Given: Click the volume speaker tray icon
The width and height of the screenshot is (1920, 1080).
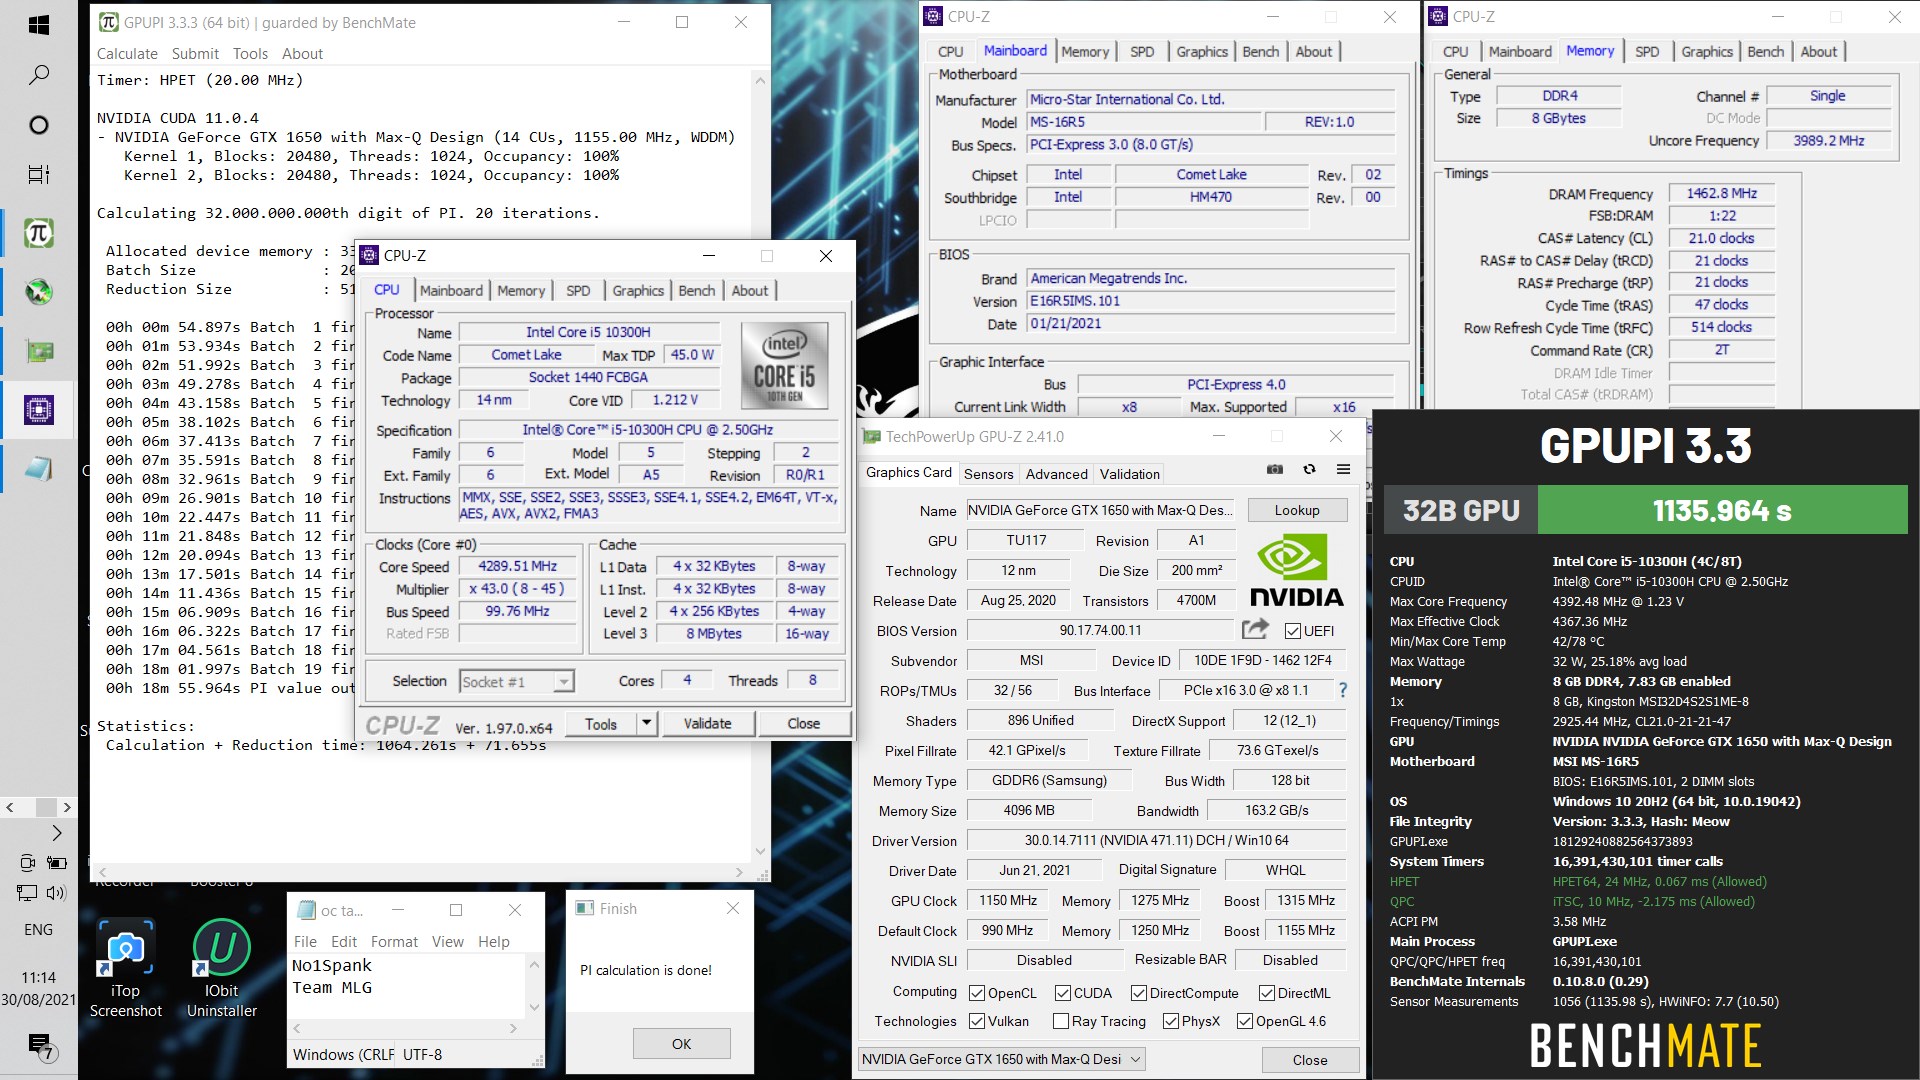Looking at the screenshot, I should pos(55,893).
